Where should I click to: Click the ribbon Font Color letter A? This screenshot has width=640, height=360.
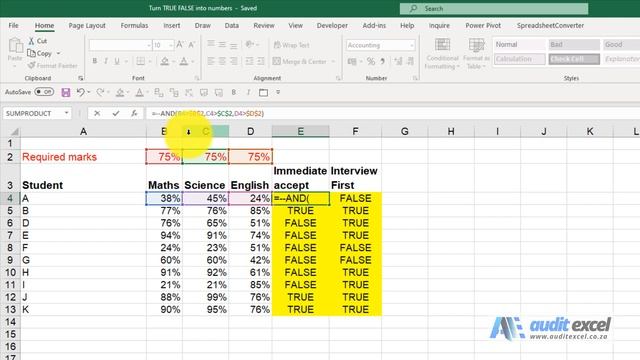point(184,61)
